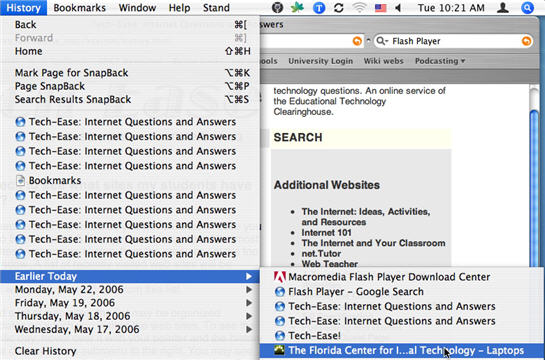
Task: Open the Spotlight search icon
Action: coord(527,8)
